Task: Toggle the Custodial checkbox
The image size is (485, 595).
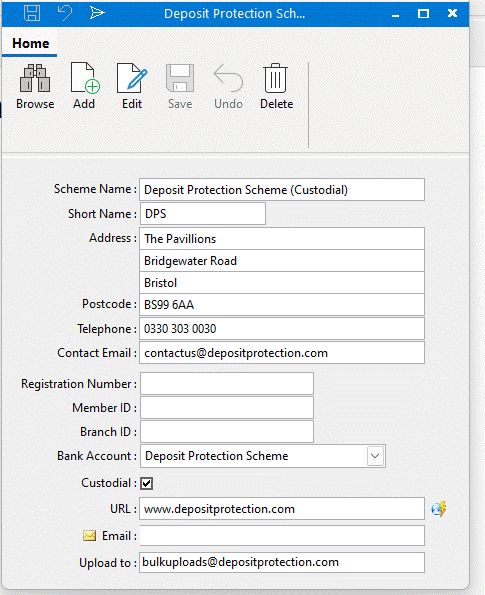Action: click(146, 483)
